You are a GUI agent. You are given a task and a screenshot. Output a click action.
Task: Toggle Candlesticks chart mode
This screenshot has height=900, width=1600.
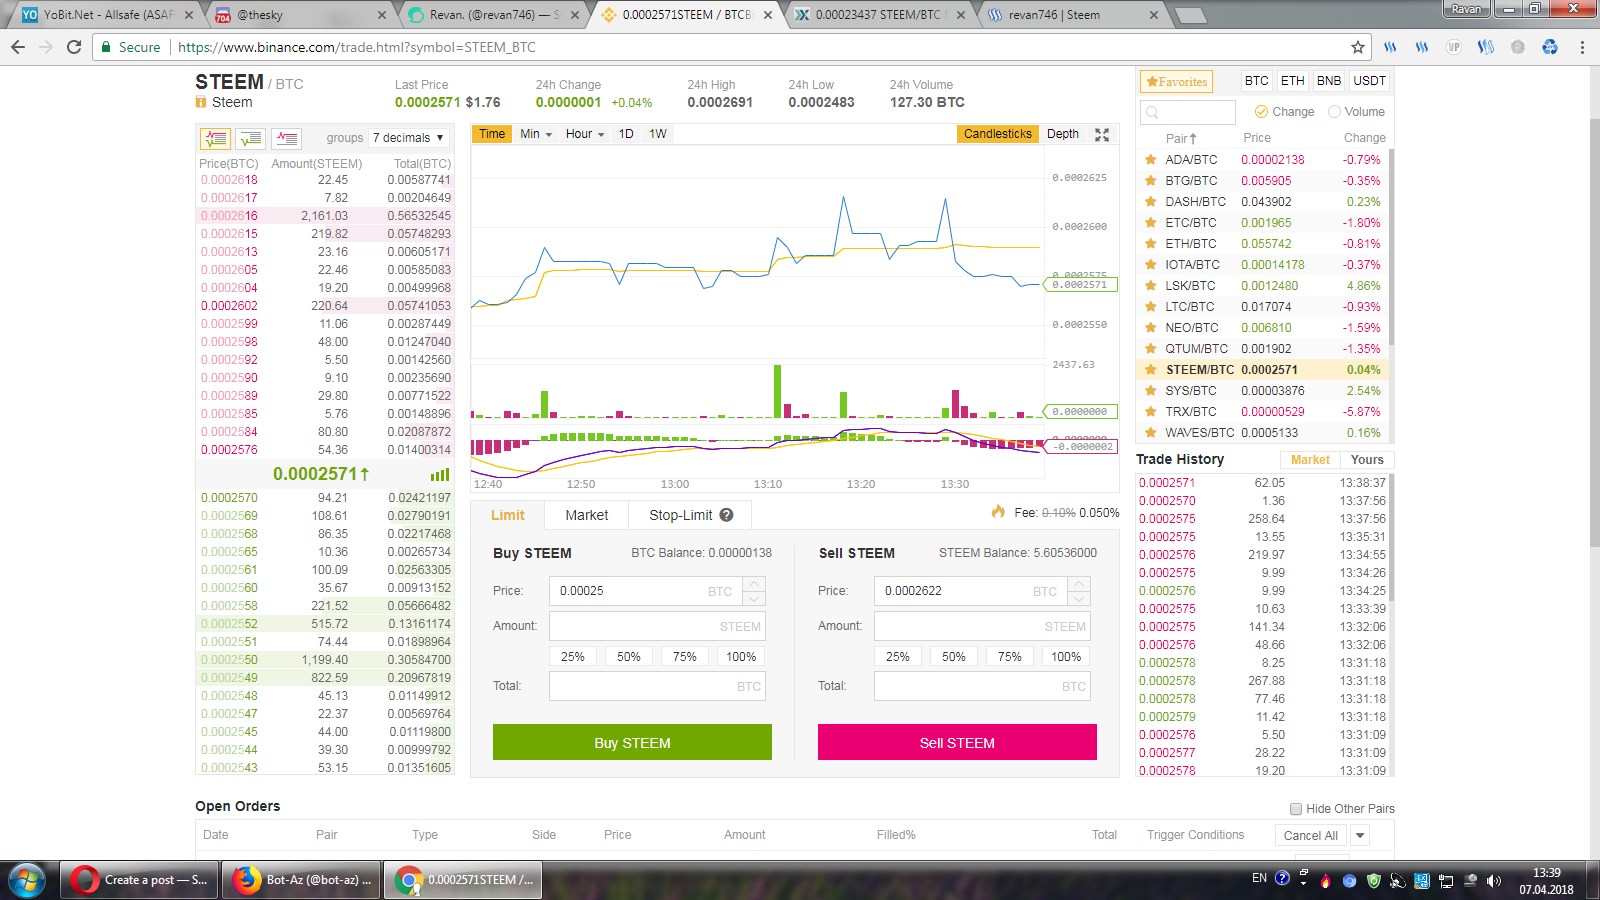(x=997, y=134)
